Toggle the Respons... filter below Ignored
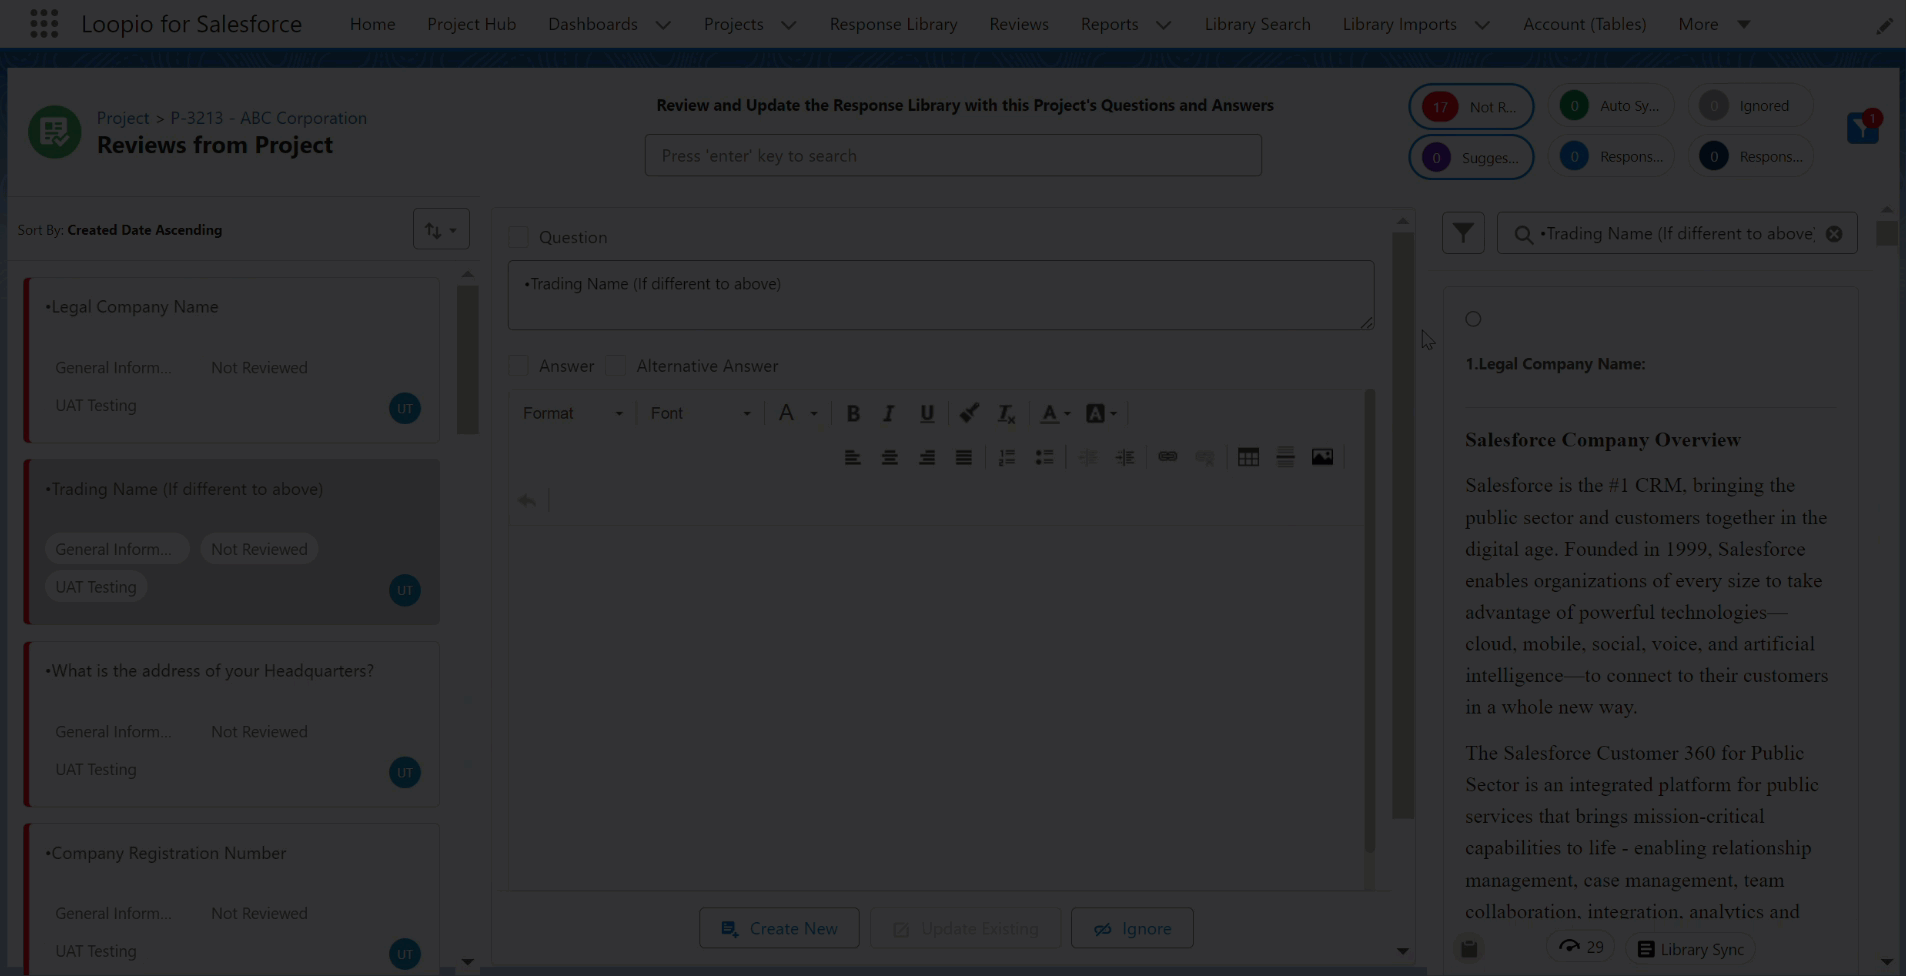This screenshot has width=1906, height=976. [1751, 156]
